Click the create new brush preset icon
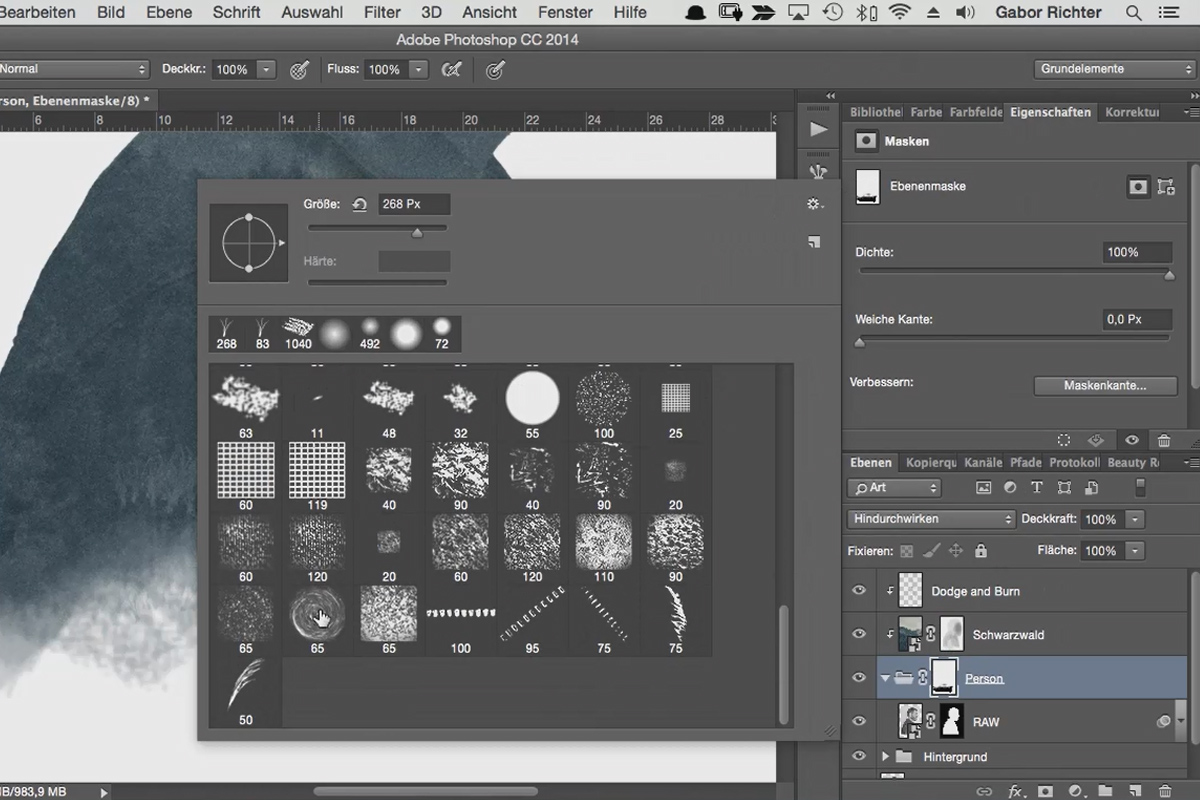The image size is (1200, 800). (x=814, y=242)
